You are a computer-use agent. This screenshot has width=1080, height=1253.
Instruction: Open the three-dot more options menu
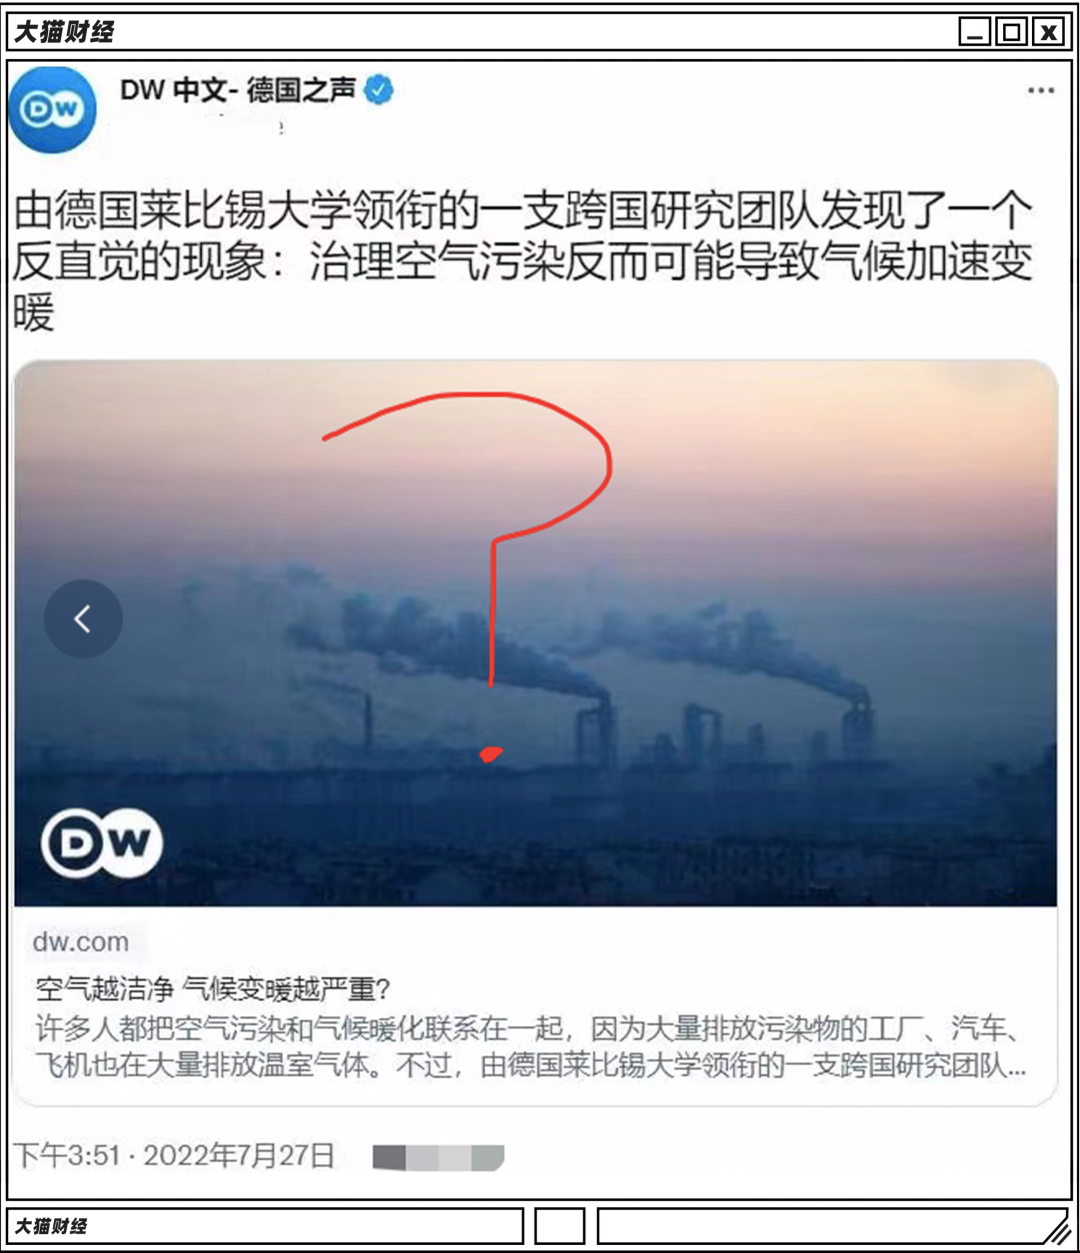coord(1041,90)
